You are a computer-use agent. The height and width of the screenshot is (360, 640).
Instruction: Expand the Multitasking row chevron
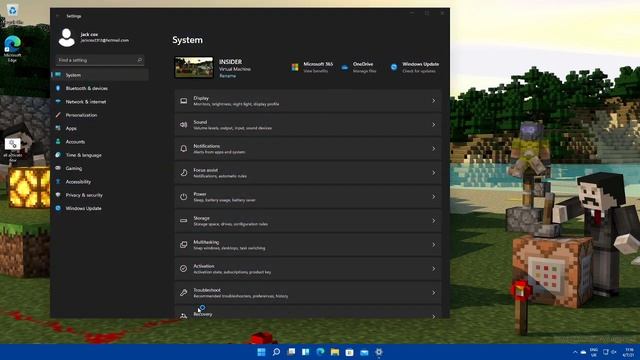click(433, 244)
